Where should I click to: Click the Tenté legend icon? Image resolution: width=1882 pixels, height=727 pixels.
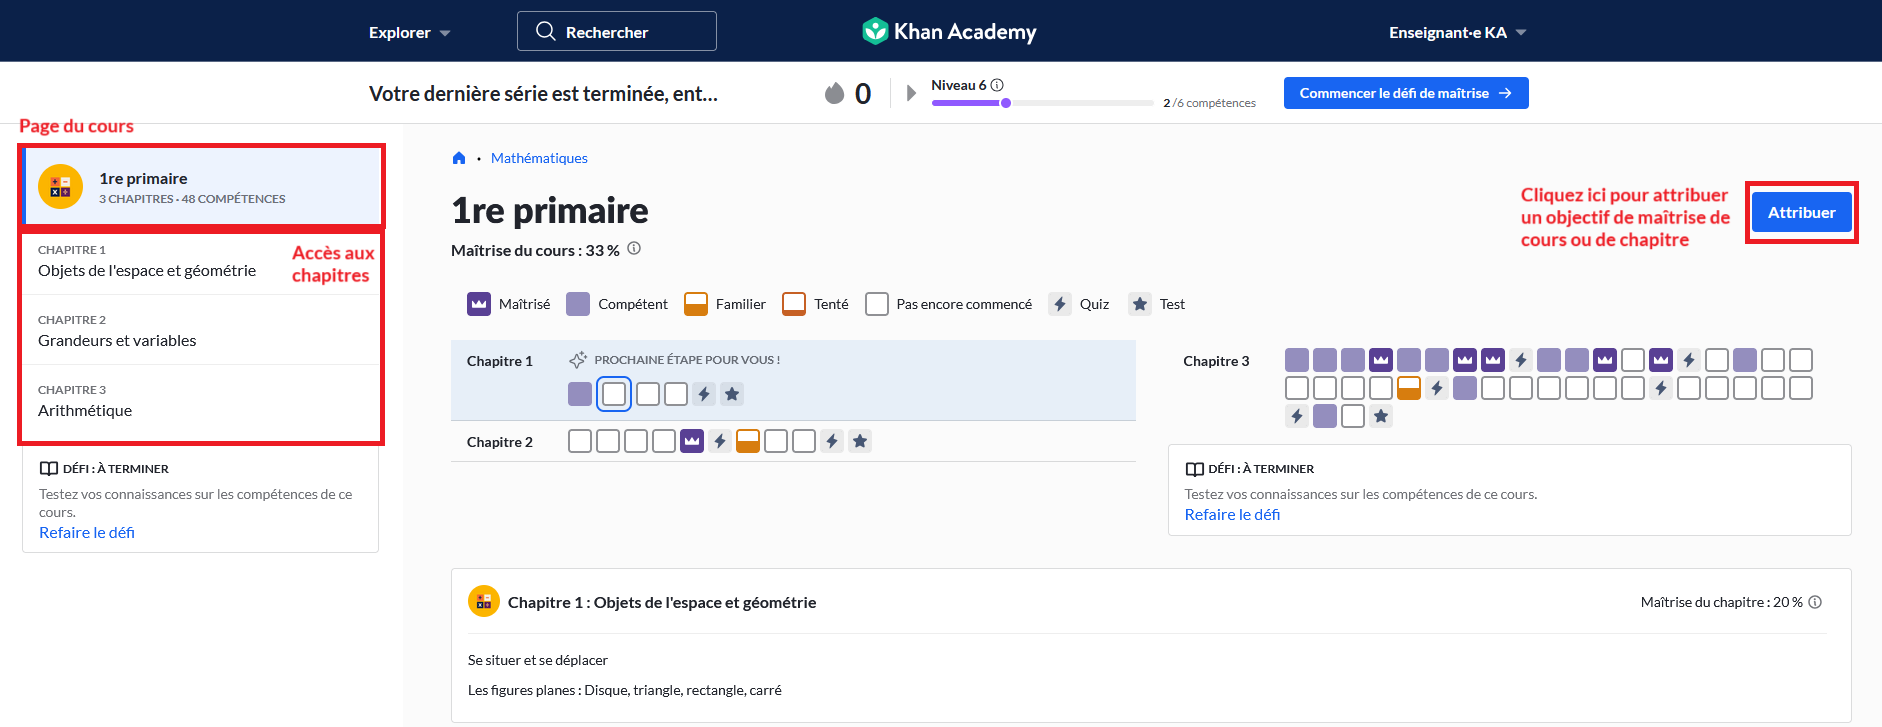tap(794, 304)
